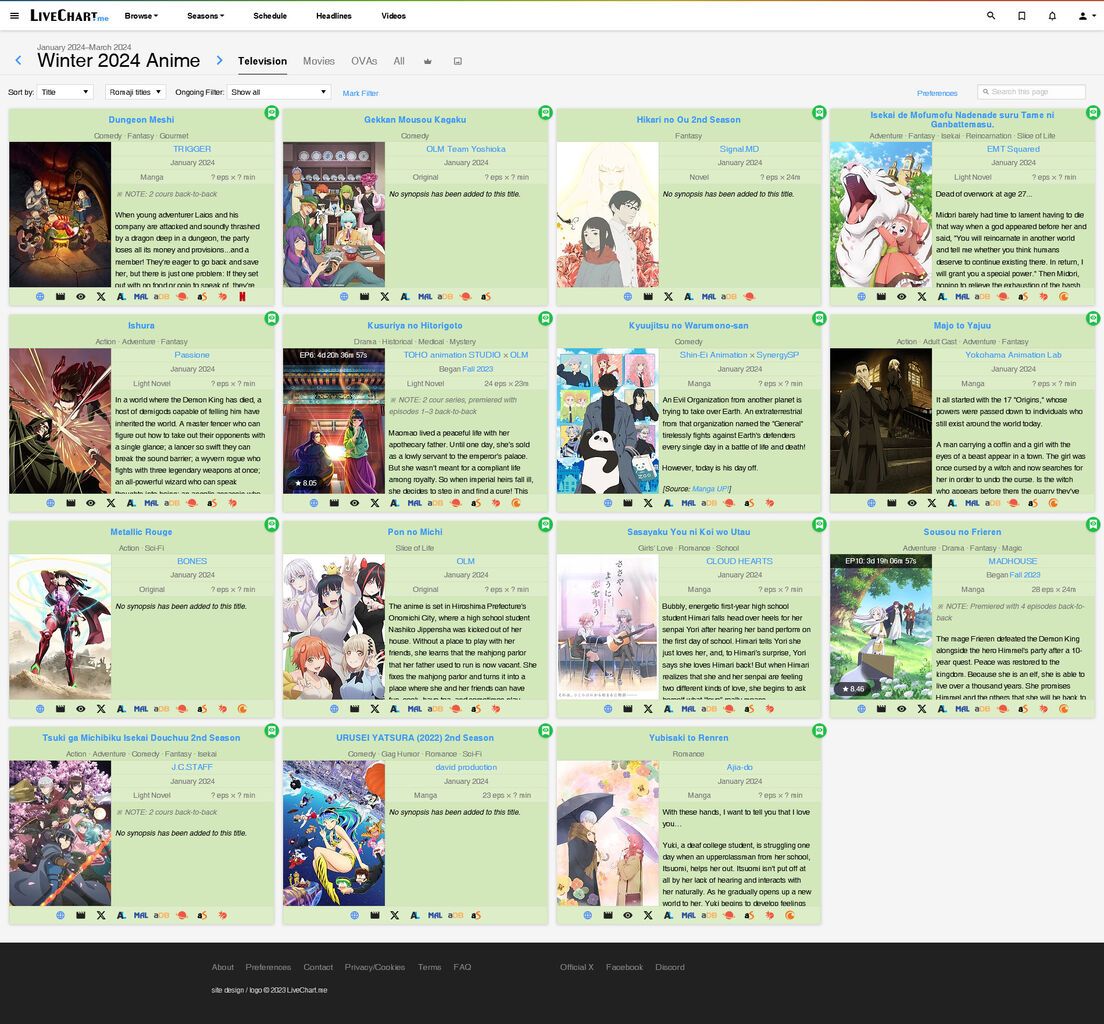Open X profile for Gekkan Mousou Kagaku
This screenshot has width=1104, height=1024.
(384, 296)
